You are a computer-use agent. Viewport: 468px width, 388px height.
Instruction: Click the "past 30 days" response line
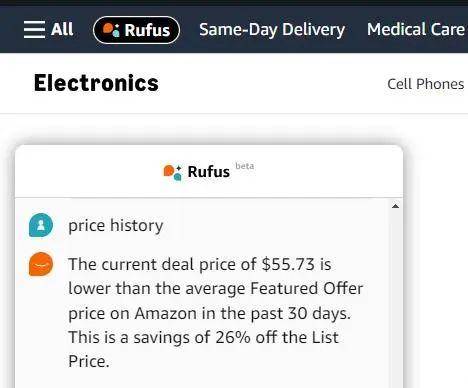click(x=209, y=313)
